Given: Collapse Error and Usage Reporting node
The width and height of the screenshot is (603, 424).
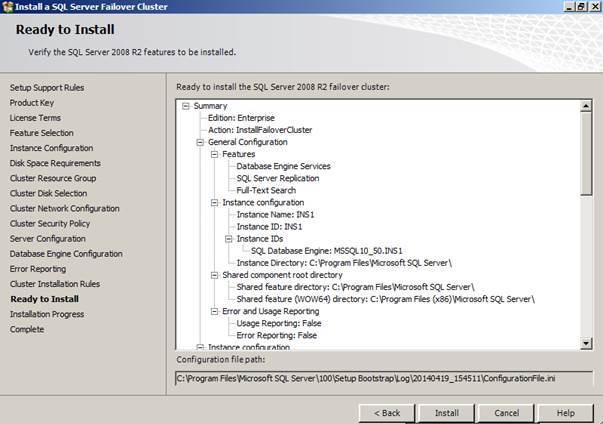Looking at the screenshot, I should pyautogui.click(x=214, y=311).
